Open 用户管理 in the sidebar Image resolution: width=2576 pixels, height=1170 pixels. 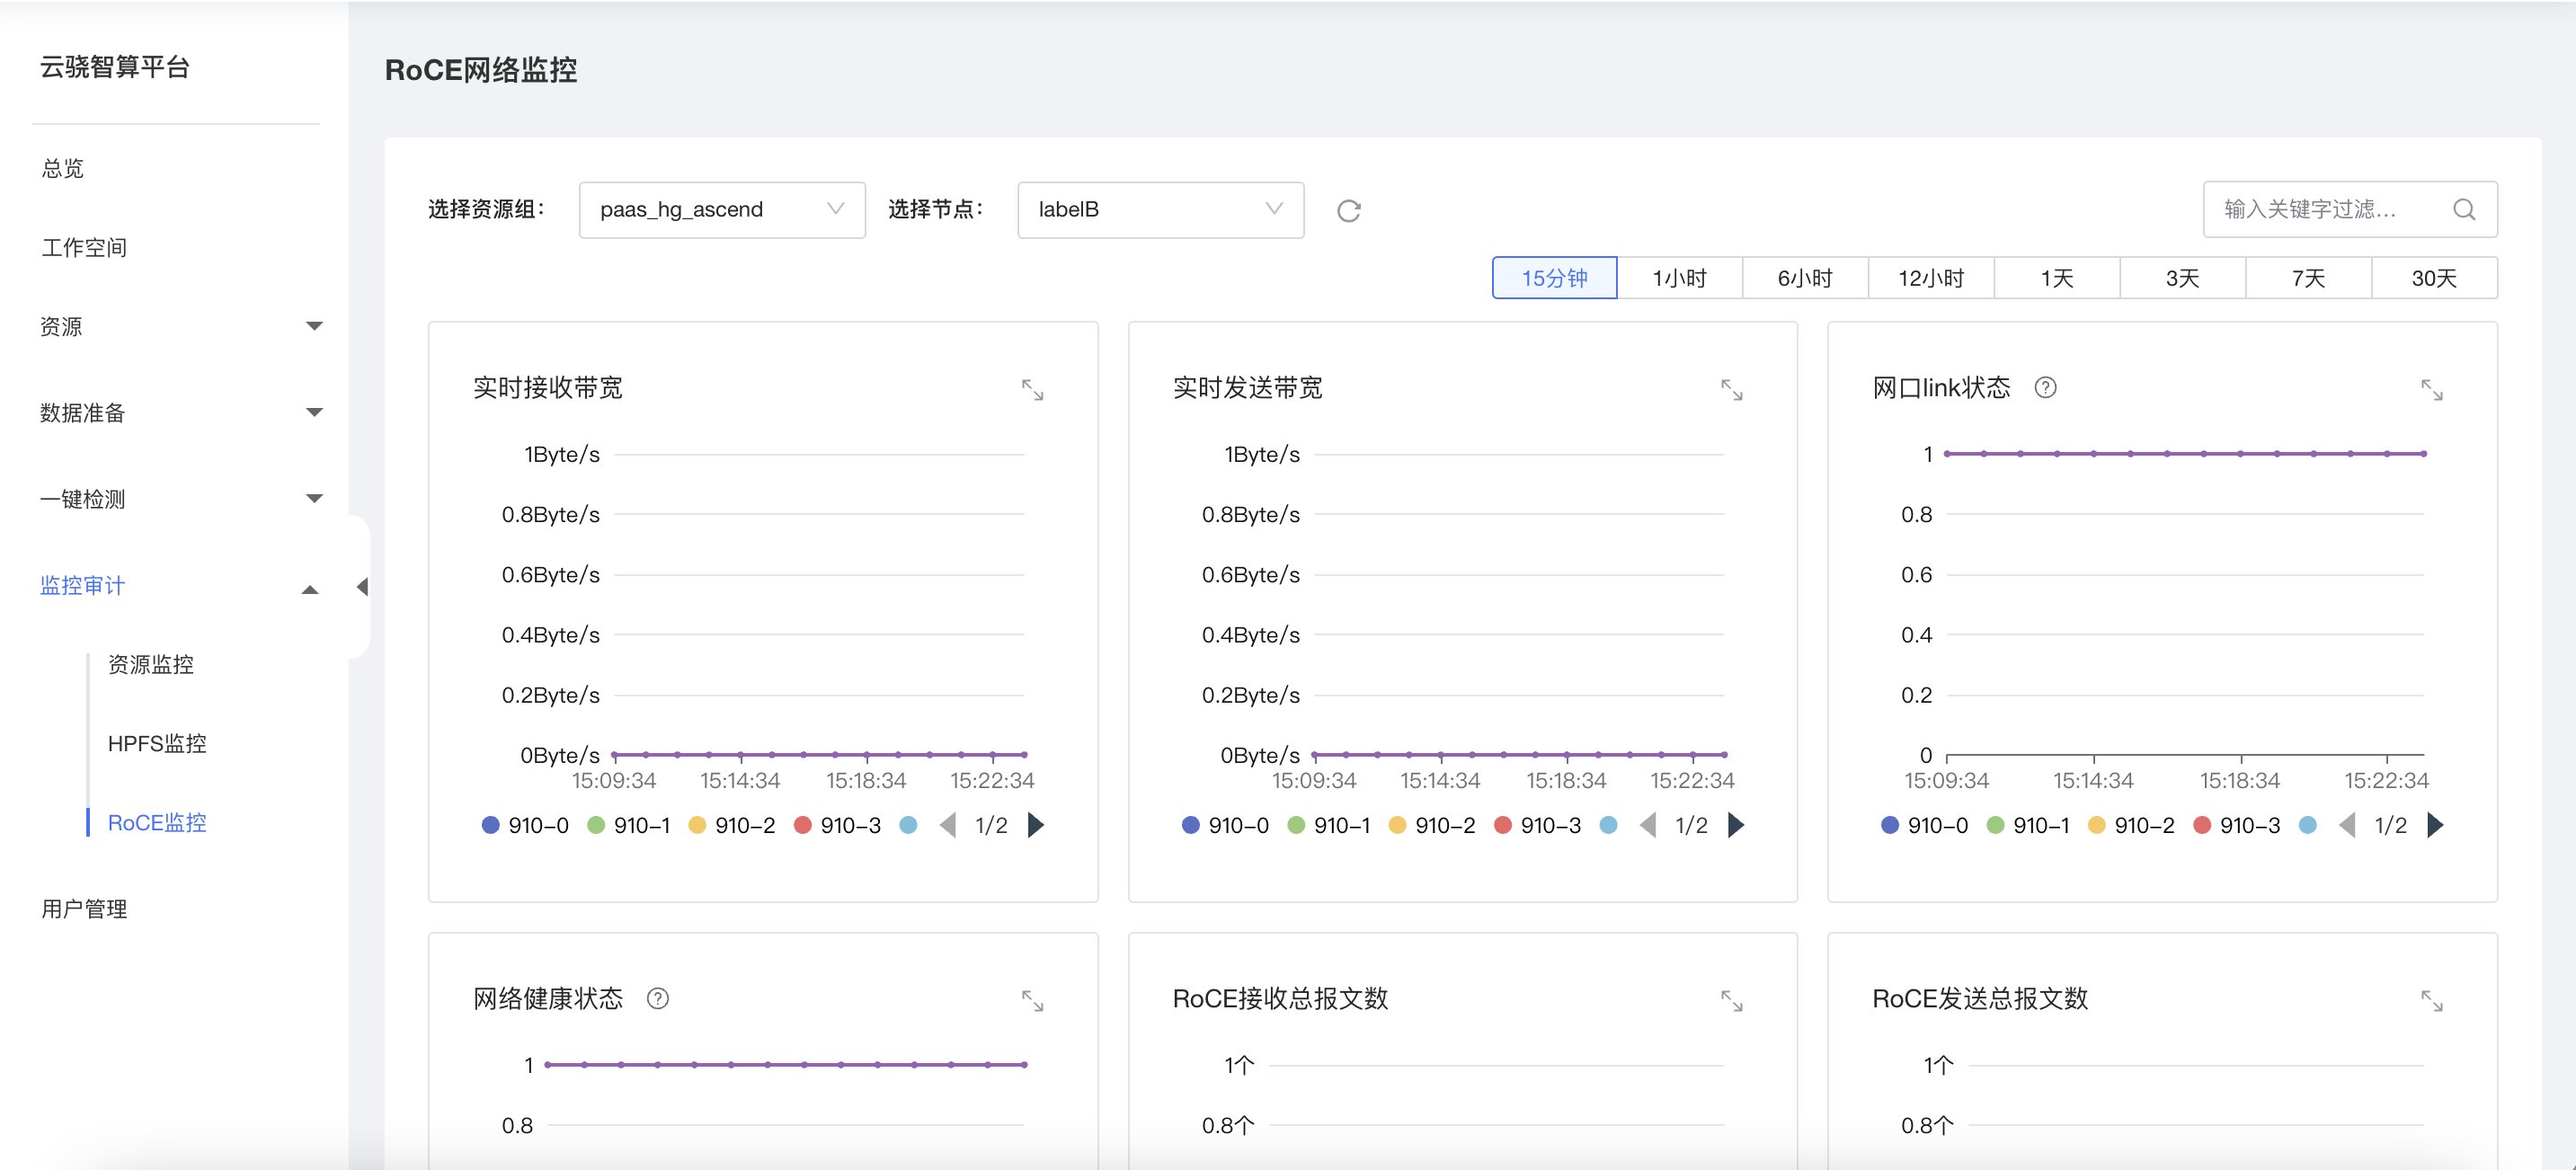(84, 909)
